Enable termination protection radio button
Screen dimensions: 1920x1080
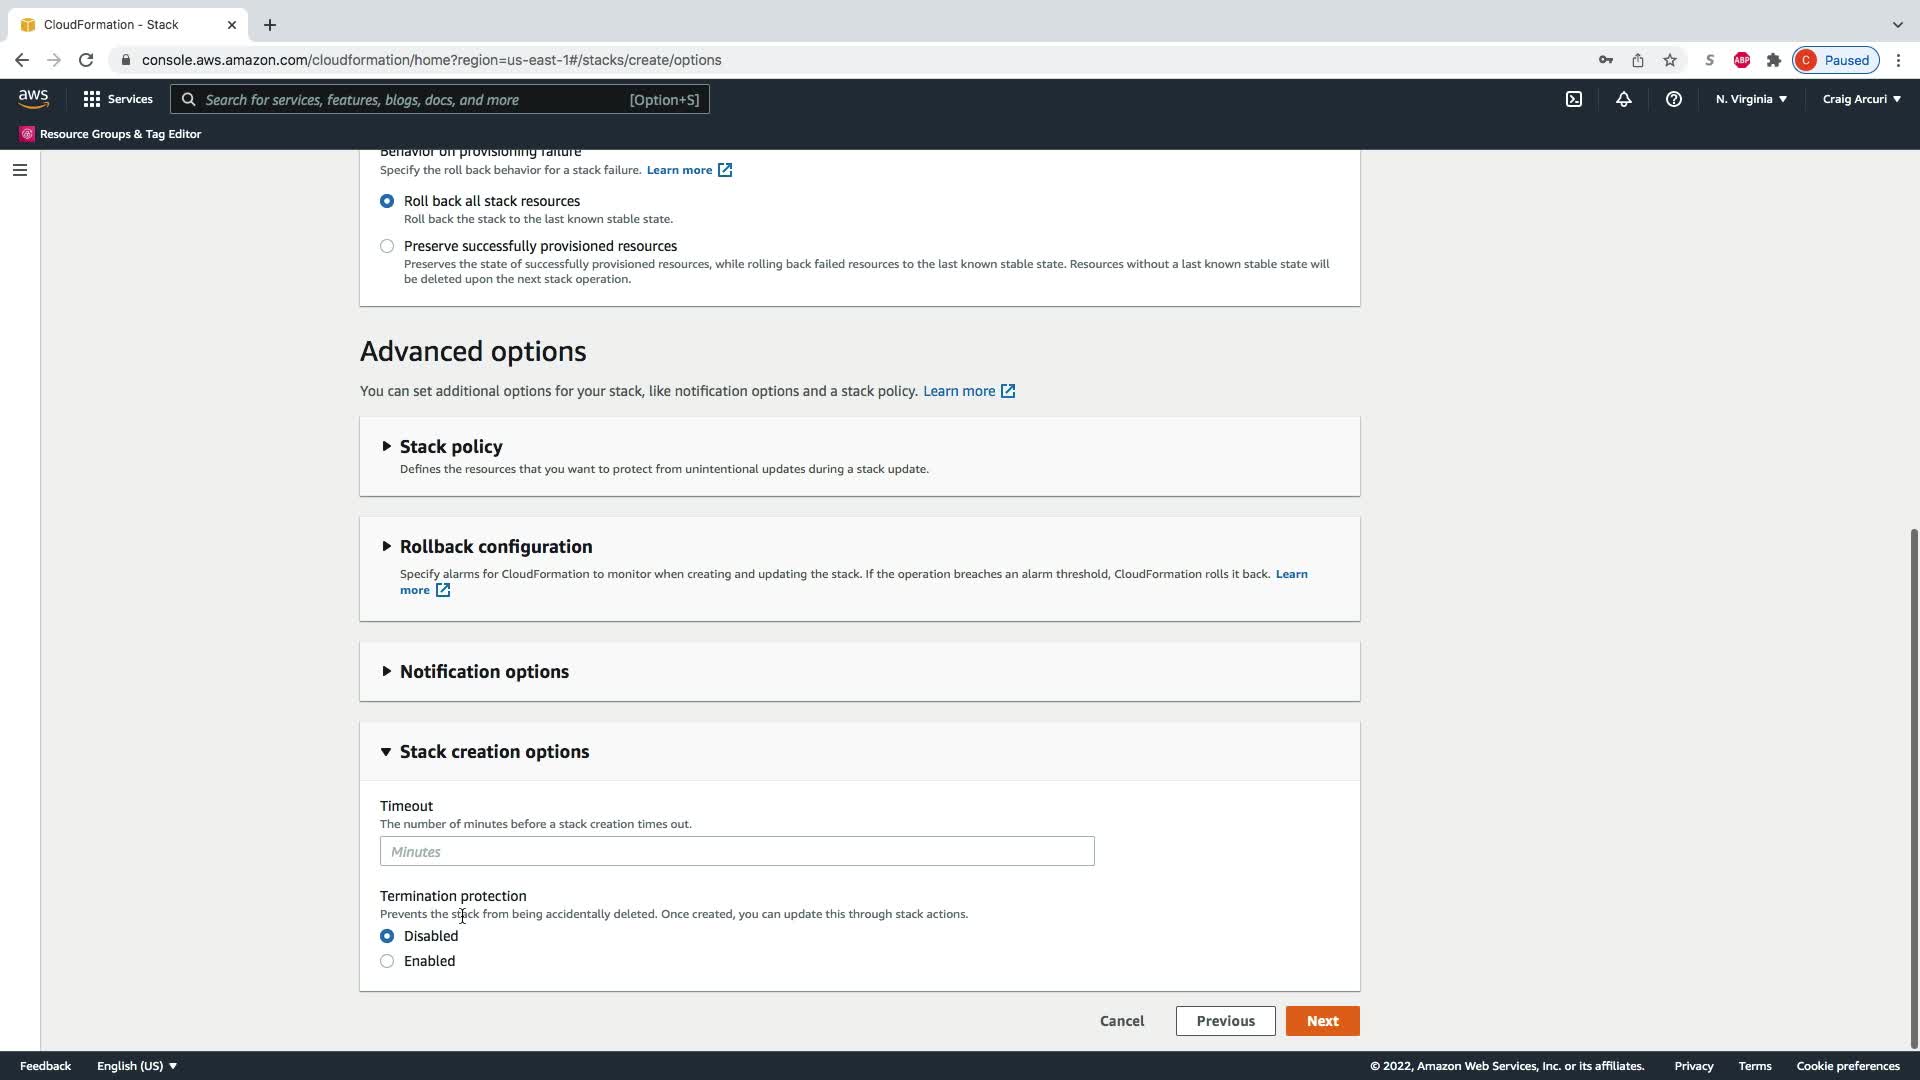[x=387, y=961]
